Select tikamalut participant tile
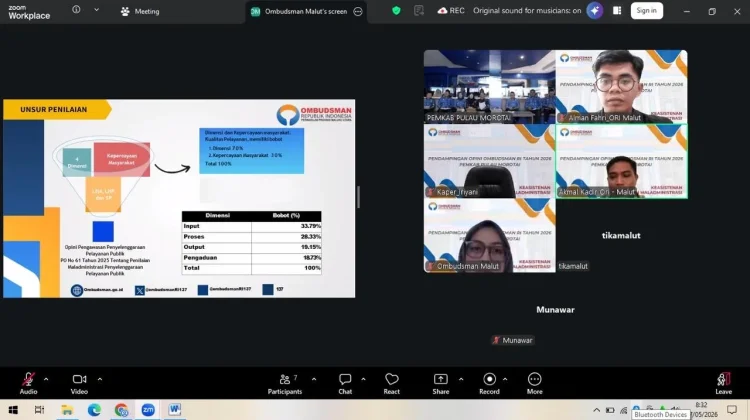Image resolution: width=750 pixels, height=420 pixels. coord(621,236)
